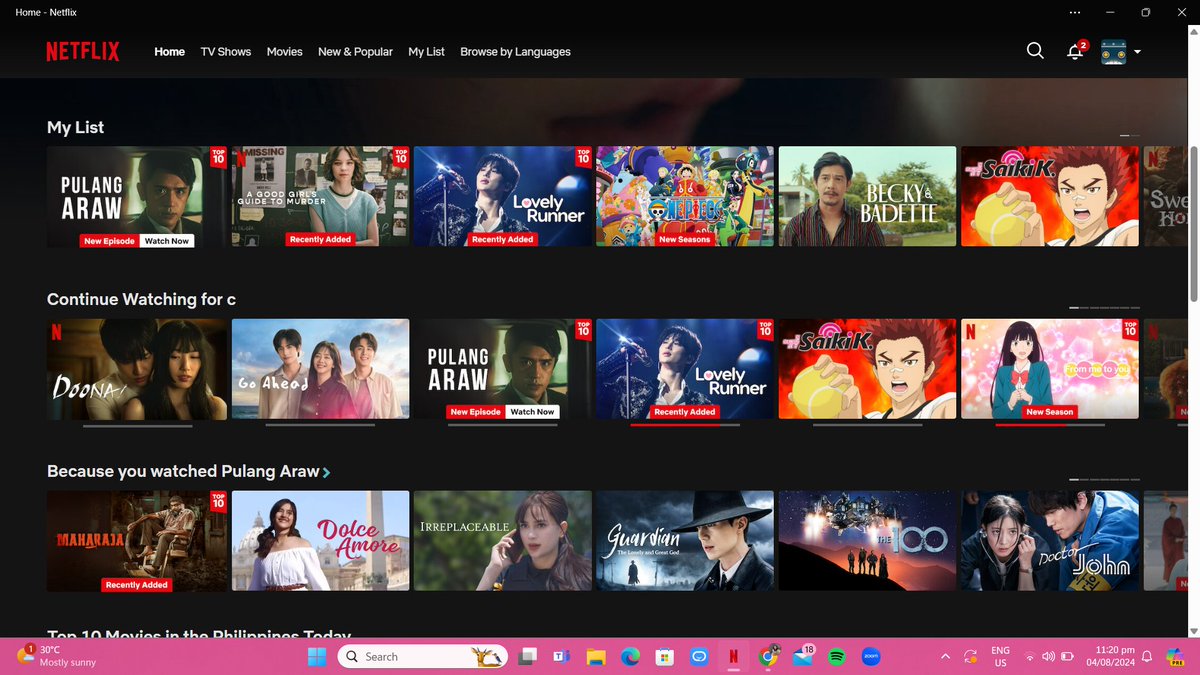This screenshot has height=675, width=1200.
Task: Expand the profile menu caret arrow
Action: pyautogui.click(x=1138, y=52)
